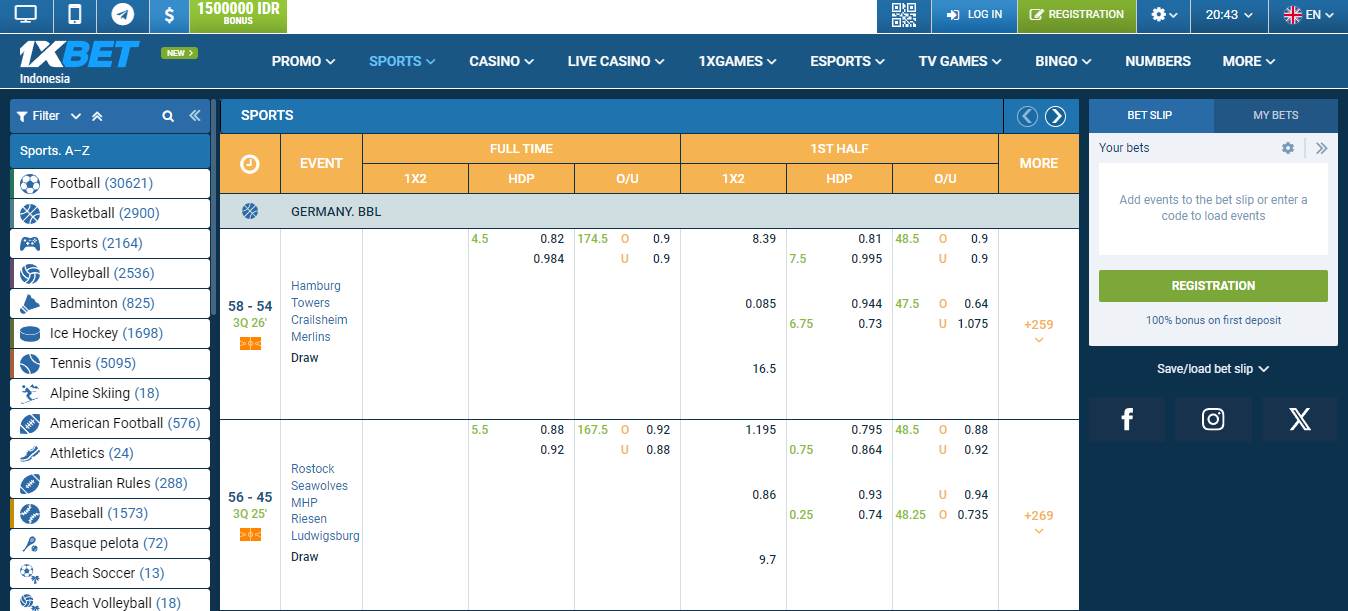Open the desktop app icon in the top bar

point(25,15)
